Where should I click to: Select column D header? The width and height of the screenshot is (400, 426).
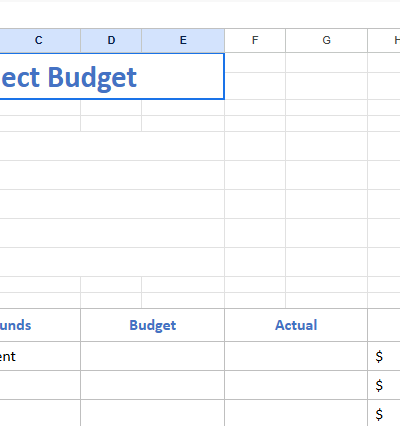click(x=111, y=40)
